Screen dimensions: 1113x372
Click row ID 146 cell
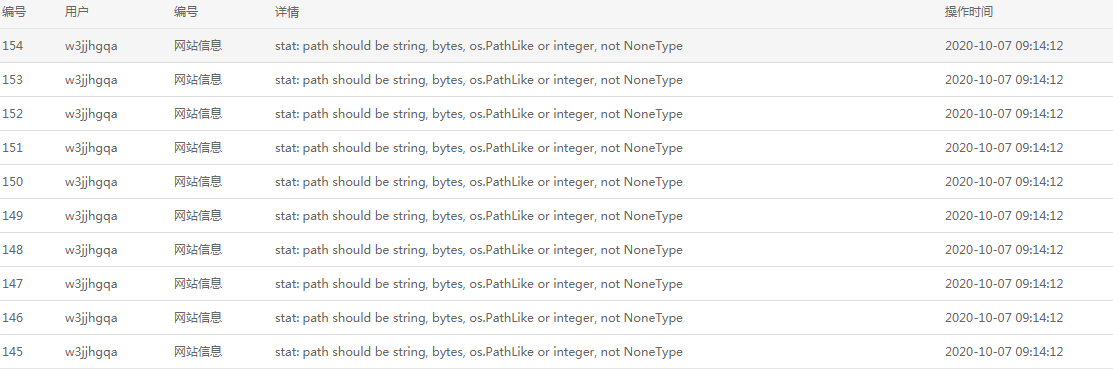pyautogui.click(x=12, y=318)
